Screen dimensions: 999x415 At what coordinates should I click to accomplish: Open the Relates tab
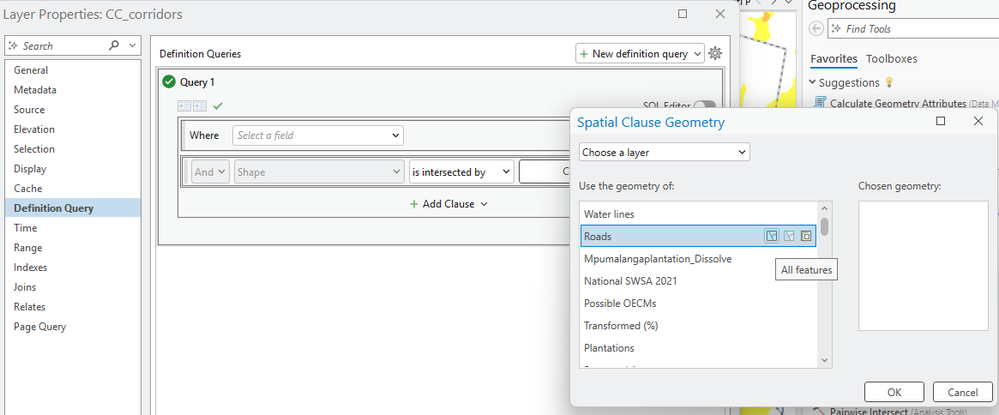pos(29,307)
